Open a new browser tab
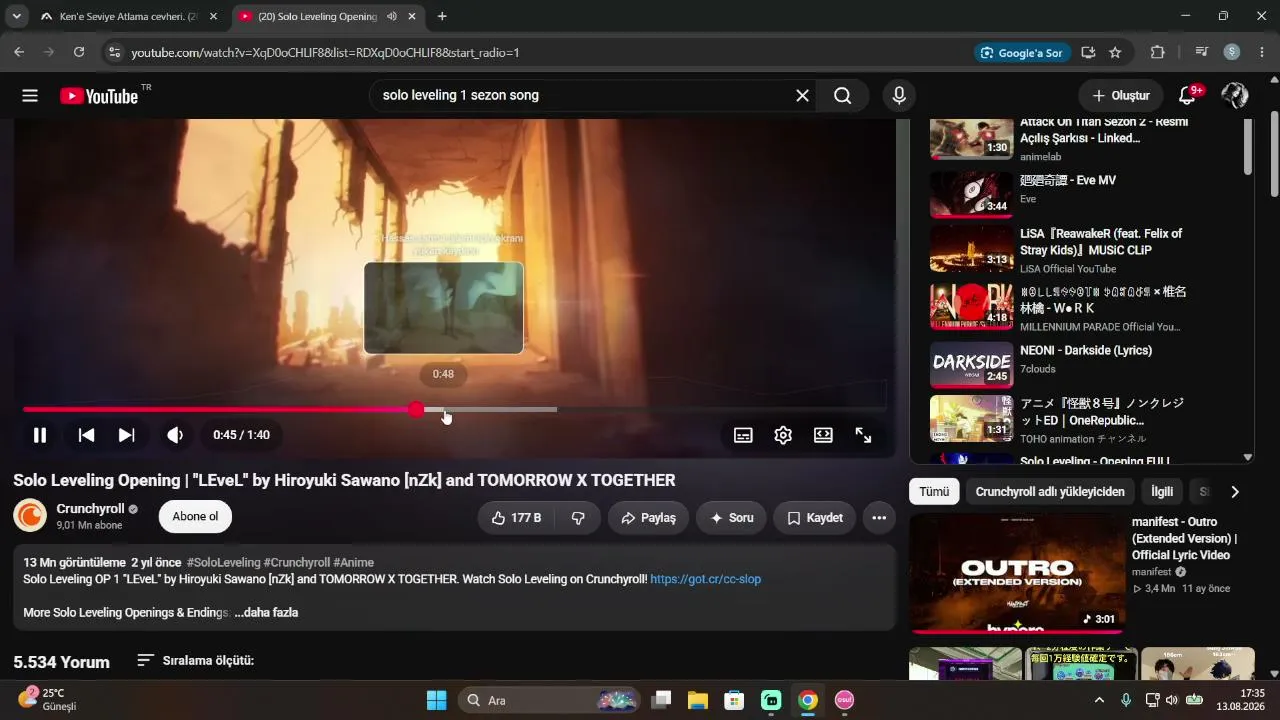Image resolution: width=1280 pixels, height=720 pixels. [442, 16]
